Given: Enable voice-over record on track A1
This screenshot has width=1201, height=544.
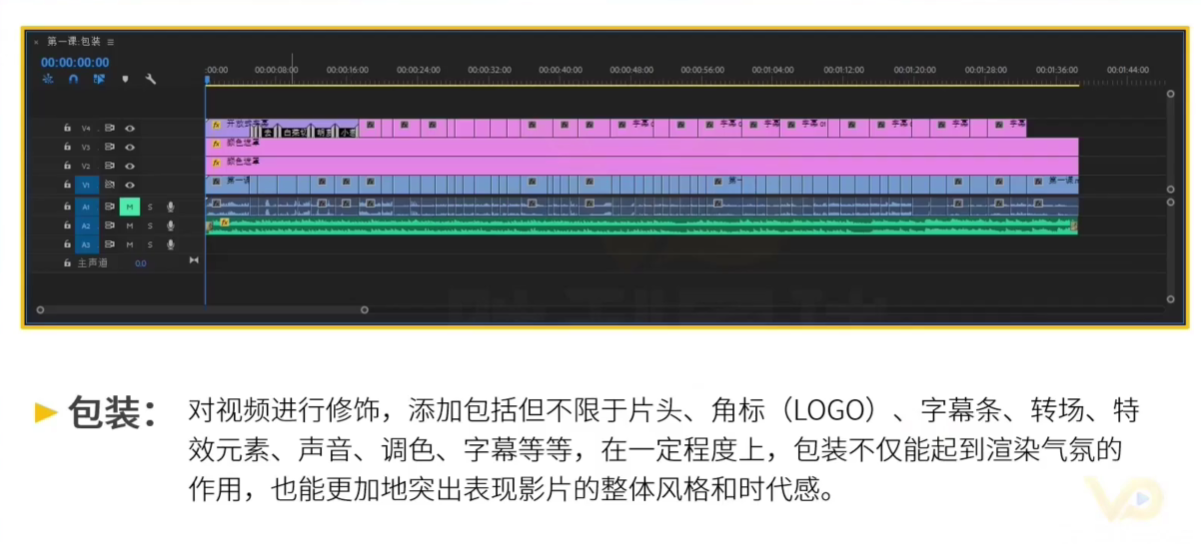Looking at the screenshot, I should pos(170,207).
